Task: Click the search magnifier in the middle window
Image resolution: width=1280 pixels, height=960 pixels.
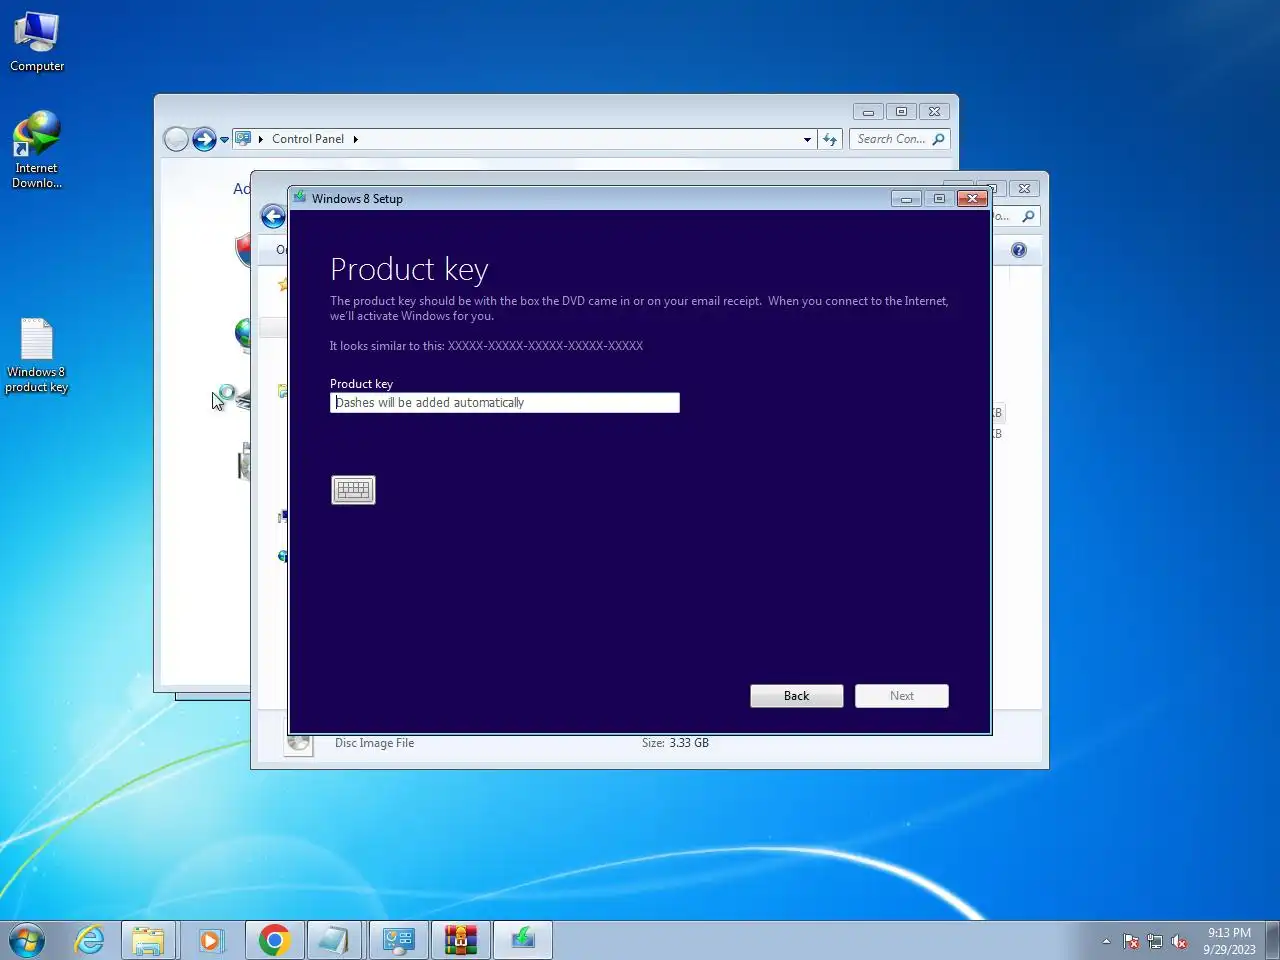Action: (1028, 216)
